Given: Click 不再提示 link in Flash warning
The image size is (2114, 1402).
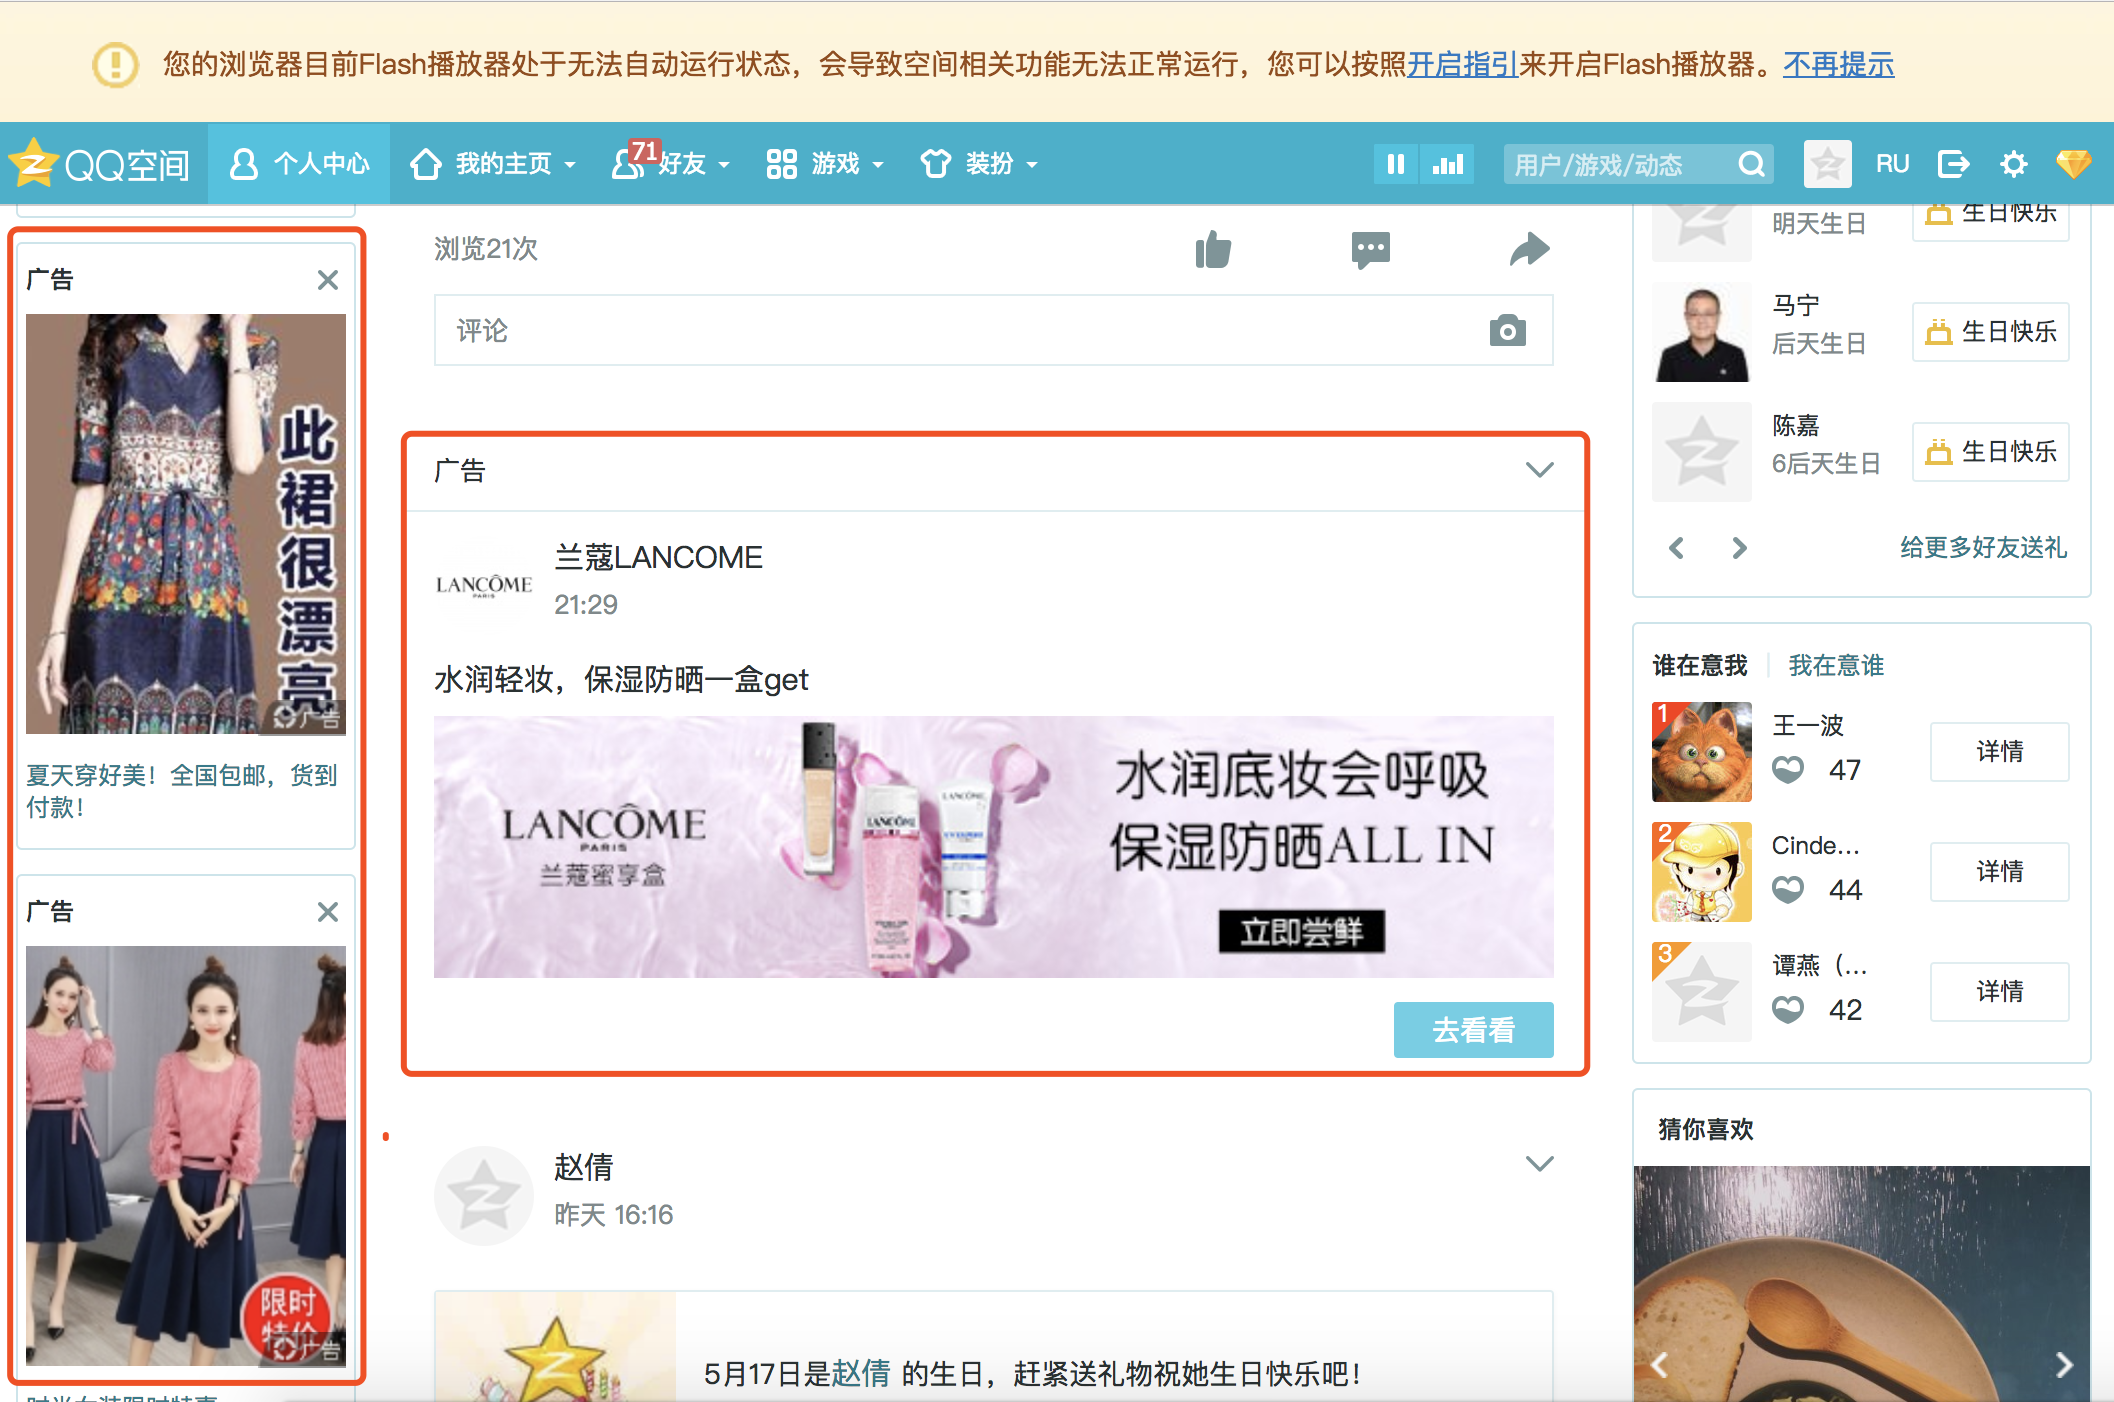Looking at the screenshot, I should point(1839,65).
